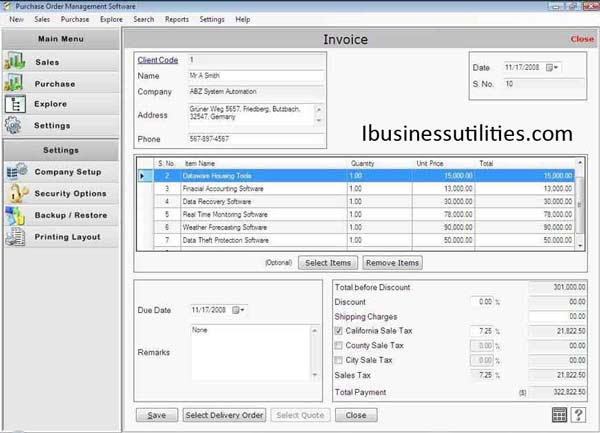The height and width of the screenshot is (433, 600).
Task: Click the Address box scroll up arrow
Action: point(319,109)
